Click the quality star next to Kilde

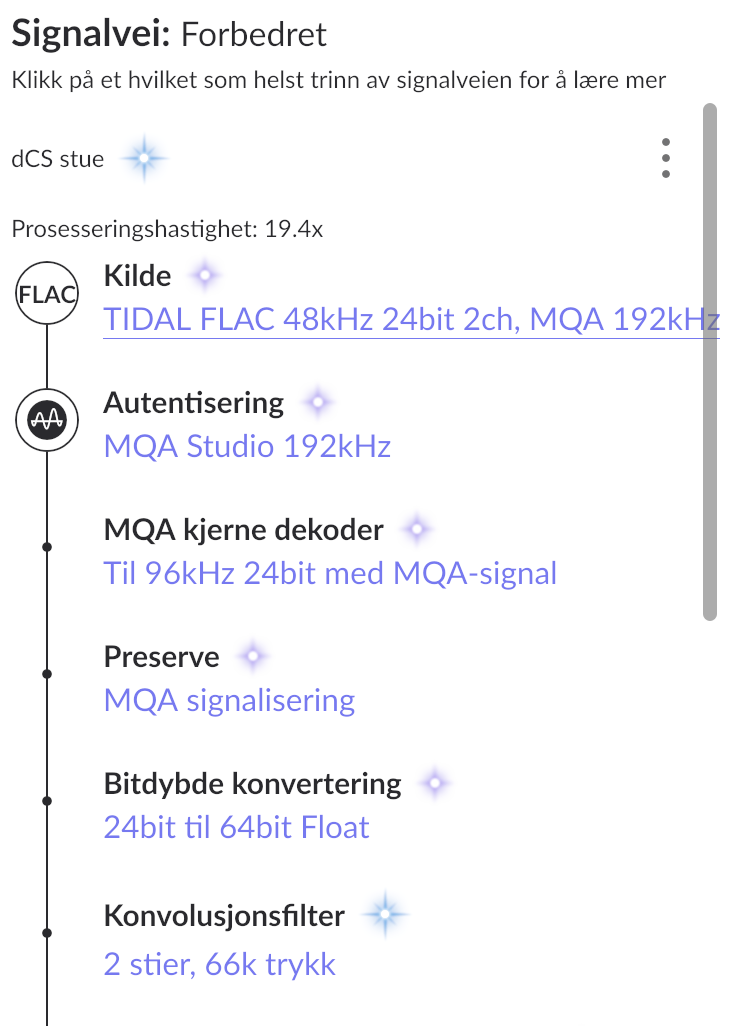[204, 275]
